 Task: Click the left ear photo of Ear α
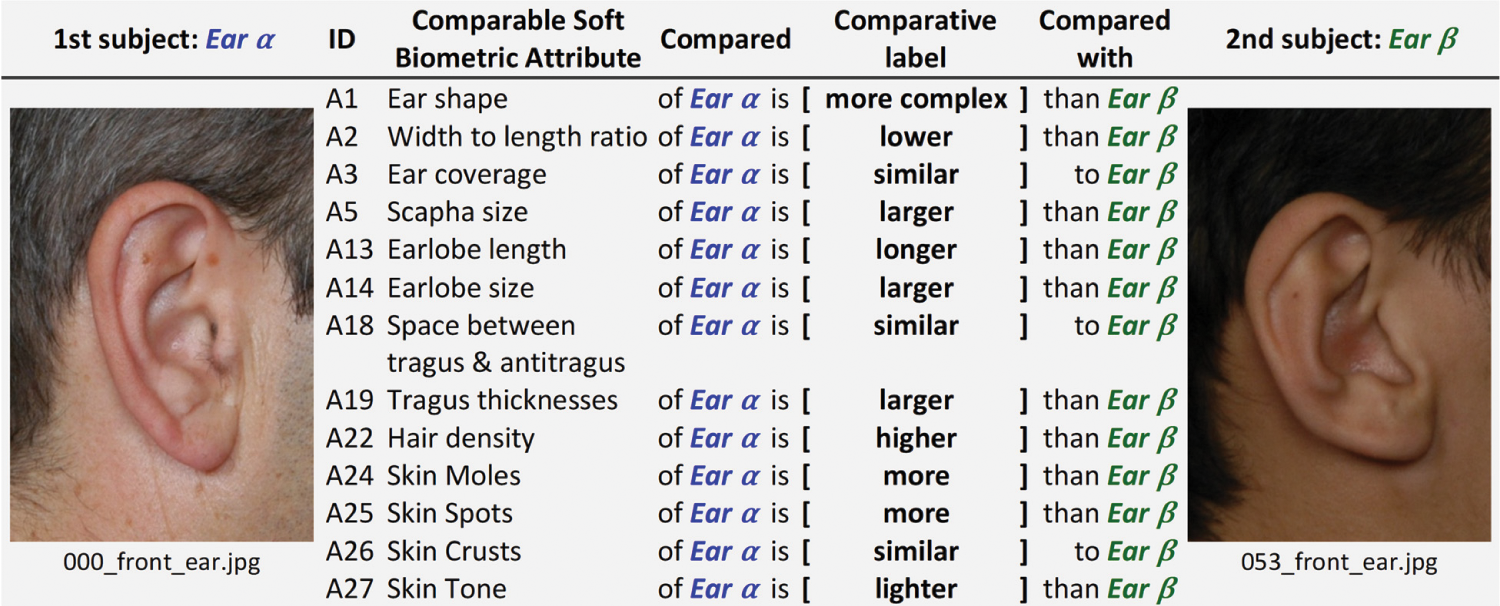(160, 325)
